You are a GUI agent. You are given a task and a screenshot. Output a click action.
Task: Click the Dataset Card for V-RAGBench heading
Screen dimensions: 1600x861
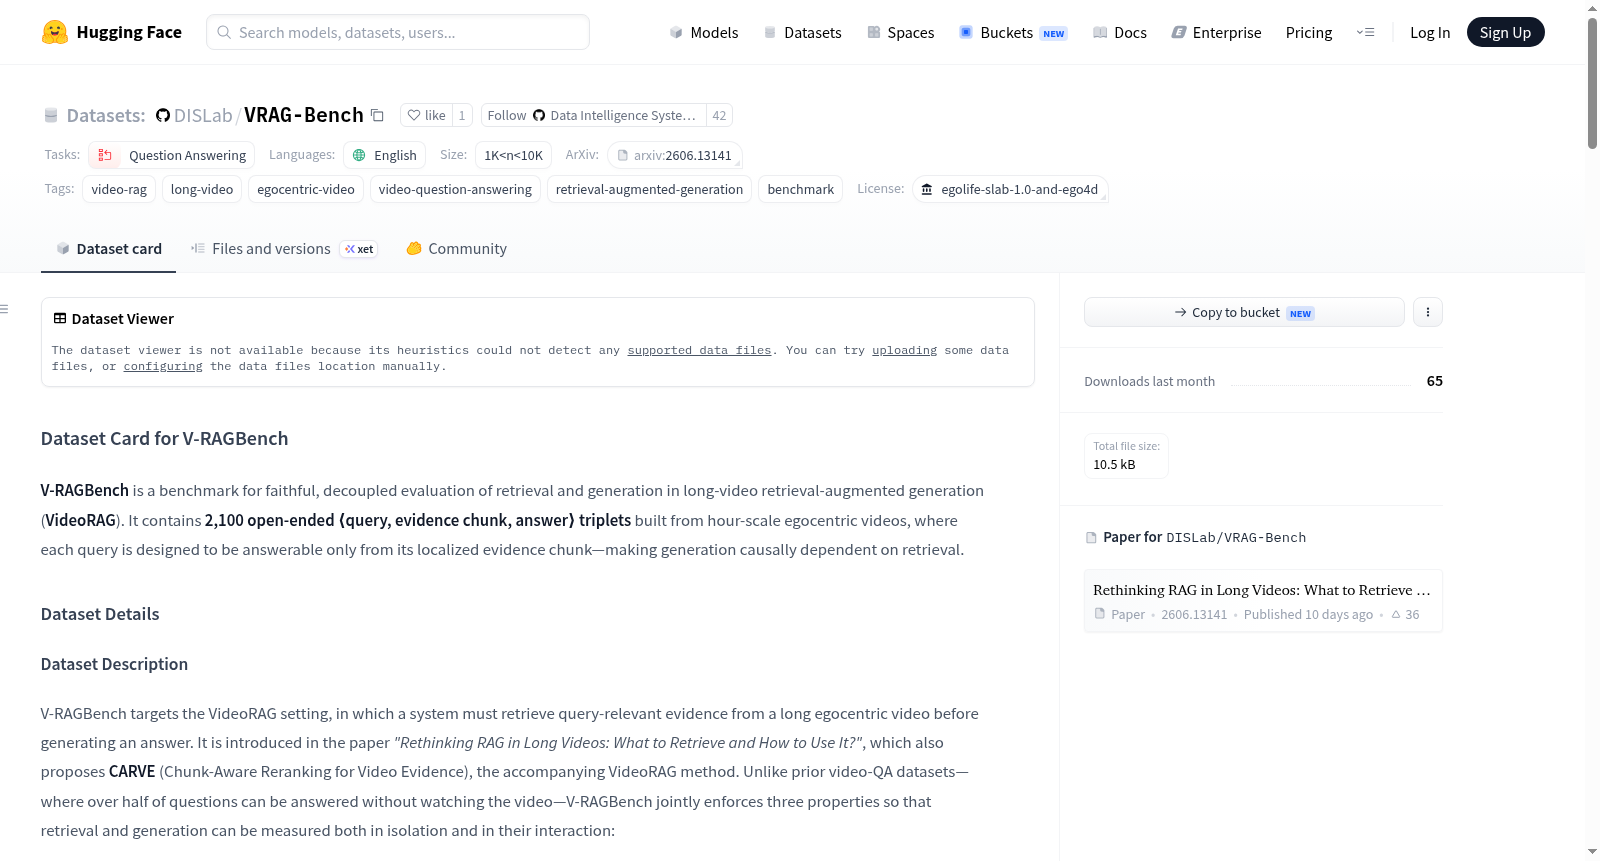[164, 438]
